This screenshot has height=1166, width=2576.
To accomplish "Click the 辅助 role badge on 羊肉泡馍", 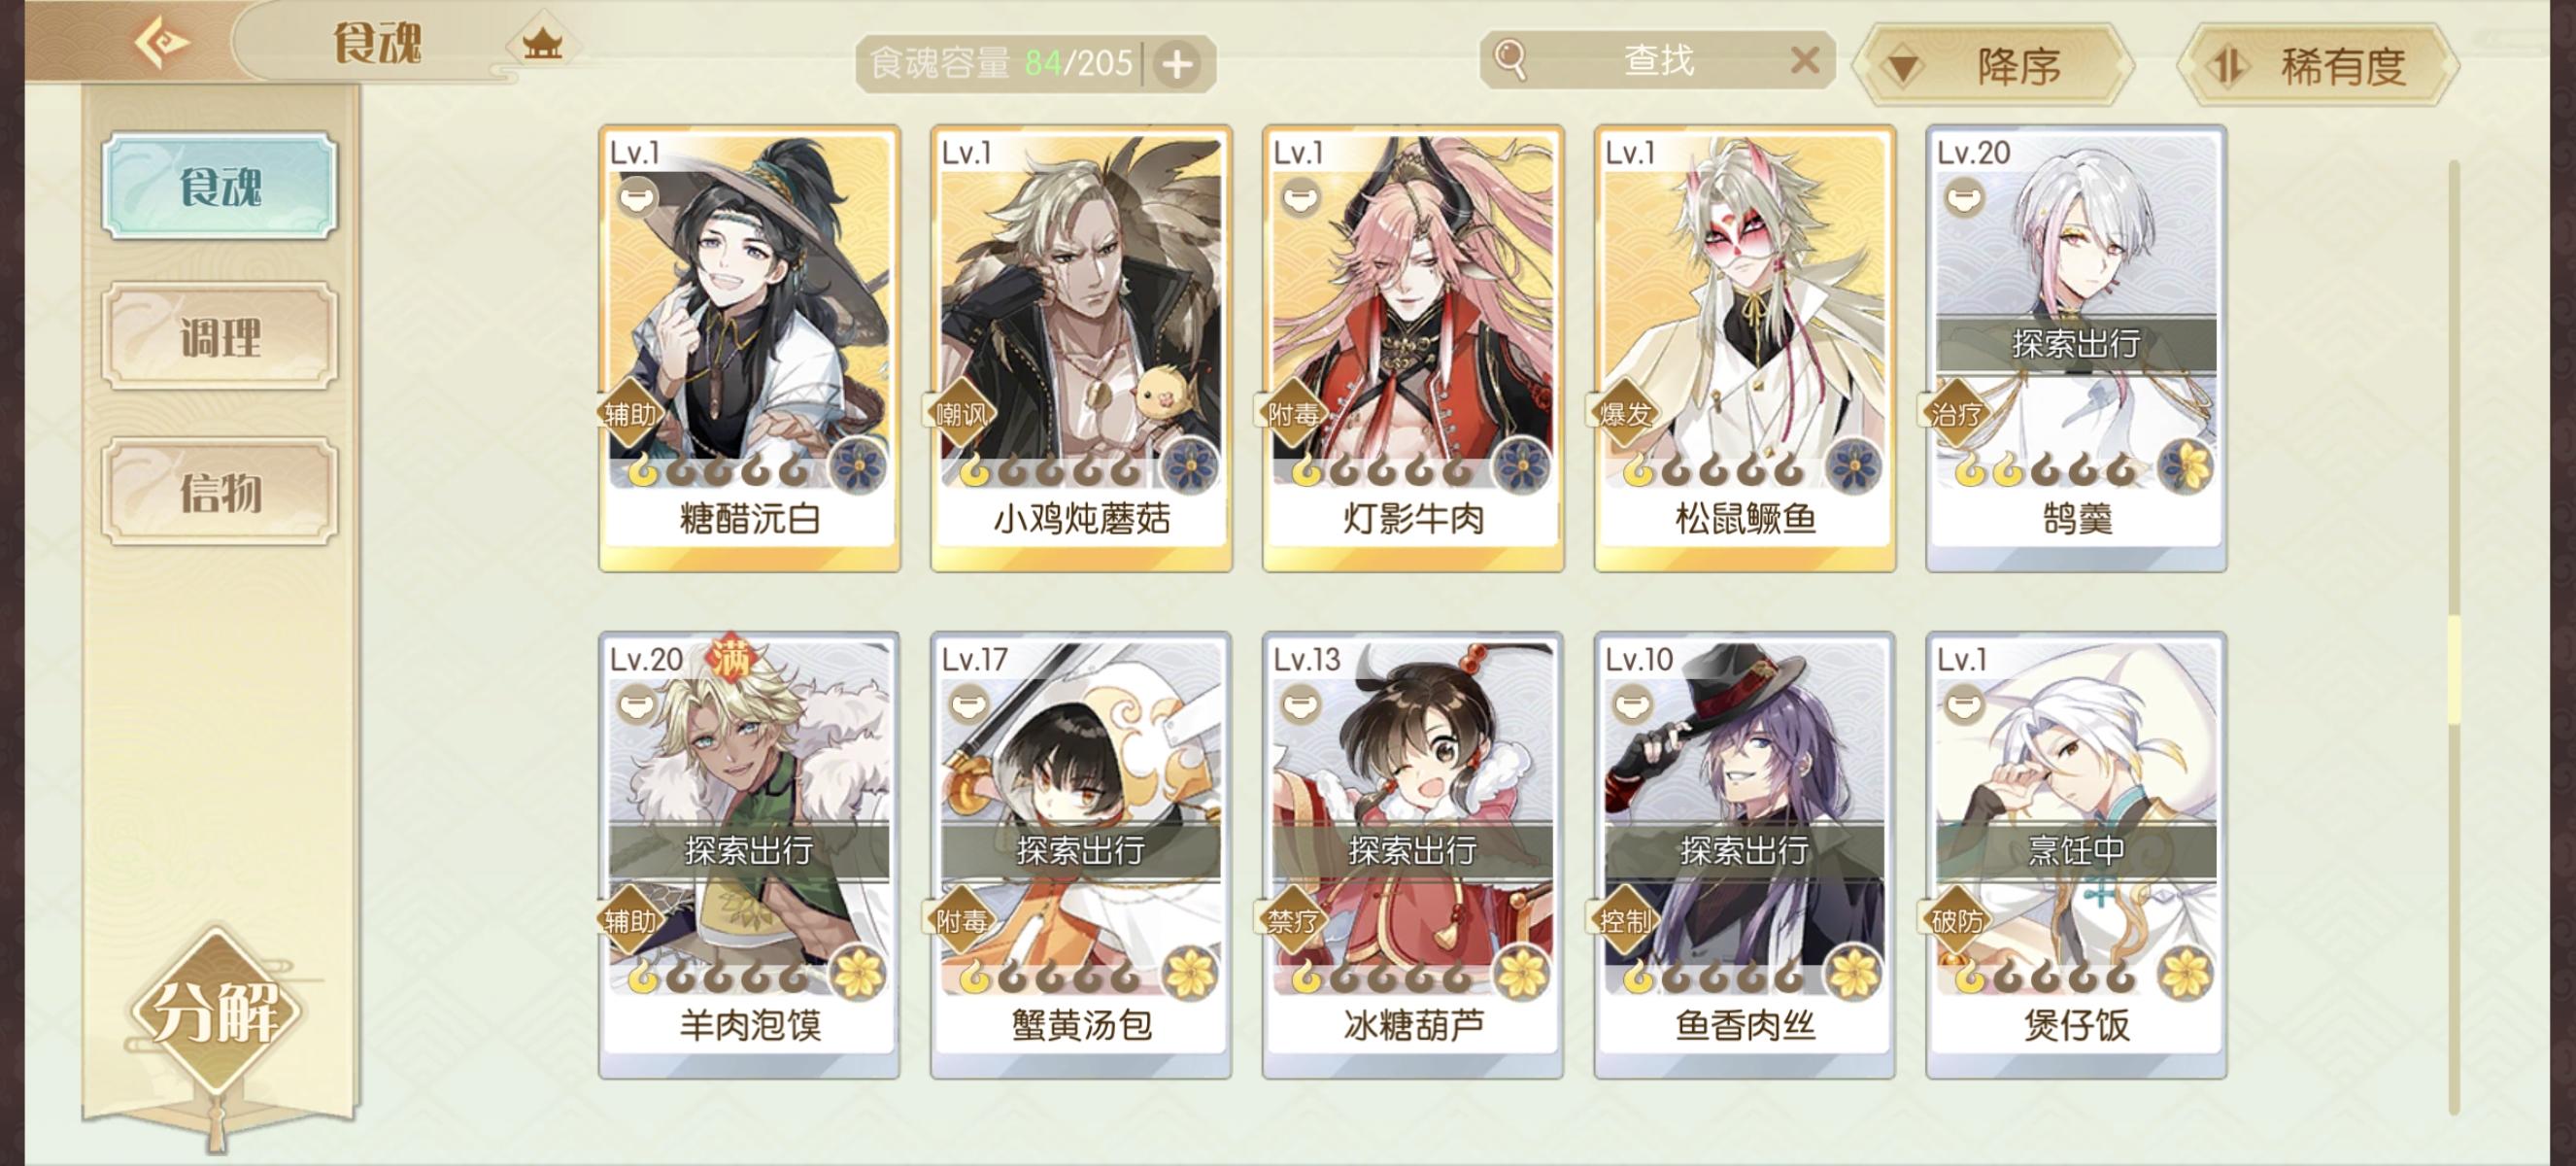I will click(x=630, y=919).
